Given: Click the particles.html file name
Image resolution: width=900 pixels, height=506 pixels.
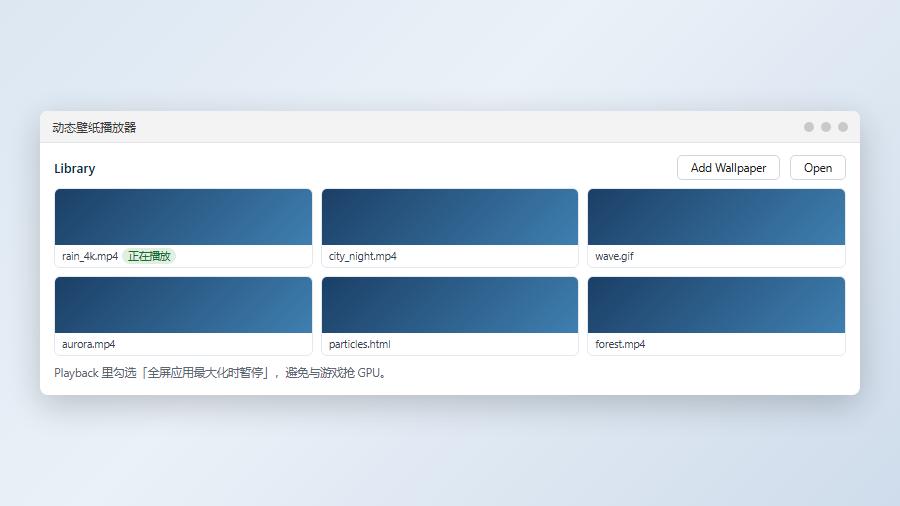Looking at the screenshot, I should (359, 344).
